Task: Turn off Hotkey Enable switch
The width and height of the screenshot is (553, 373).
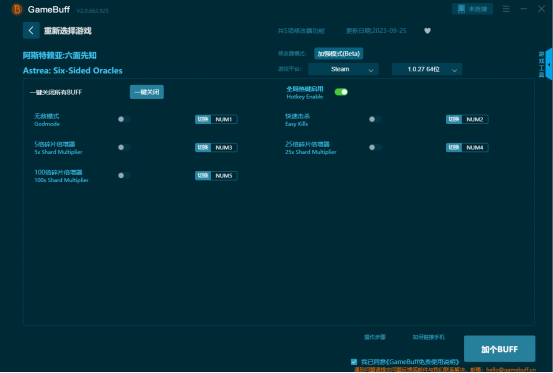Action: pyautogui.click(x=341, y=92)
